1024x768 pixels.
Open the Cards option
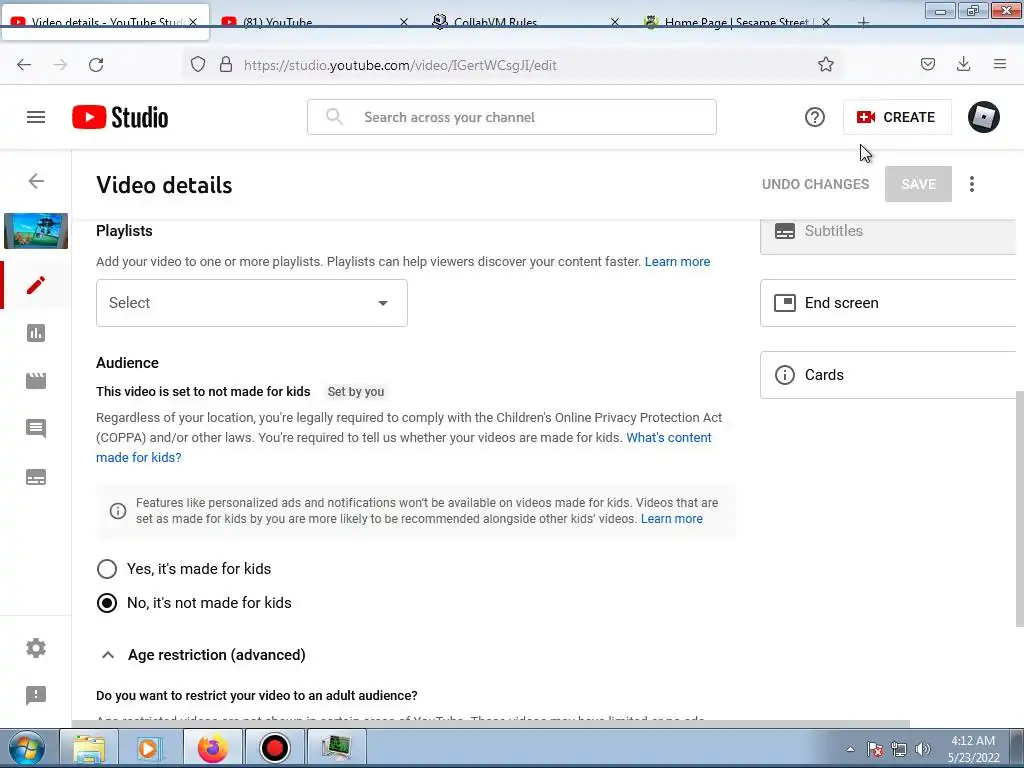888,375
